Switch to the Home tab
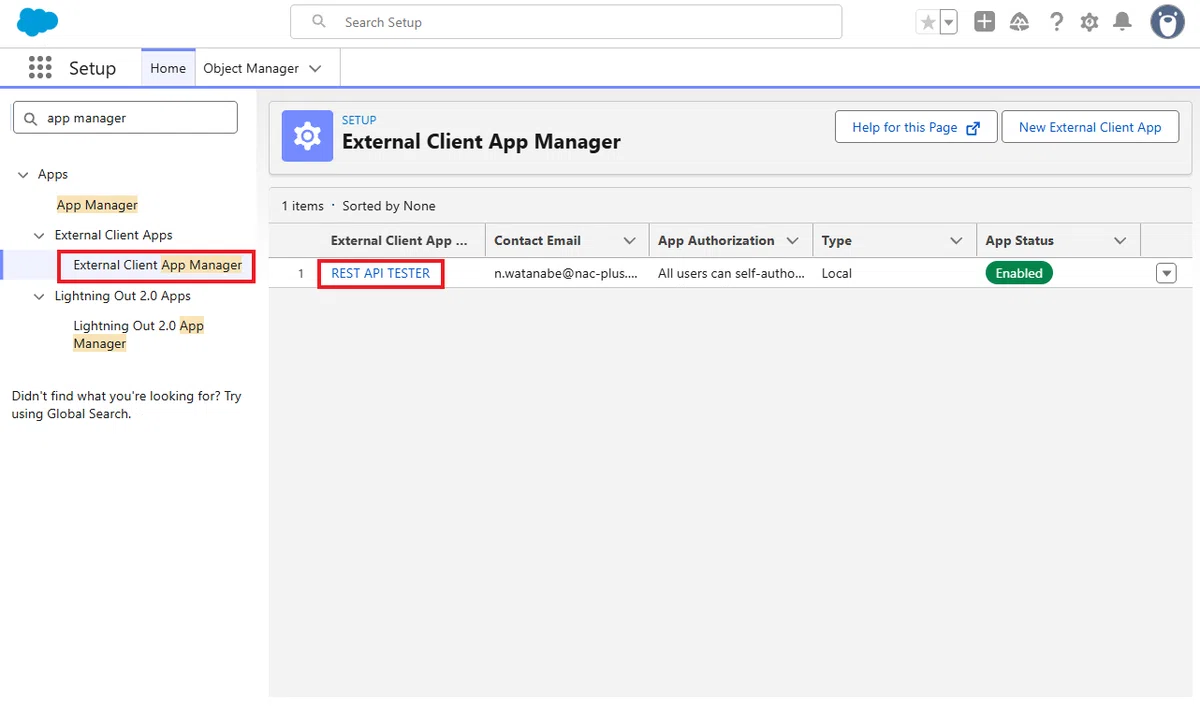Viewport: 1200px width, 724px height. (x=168, y=68)
